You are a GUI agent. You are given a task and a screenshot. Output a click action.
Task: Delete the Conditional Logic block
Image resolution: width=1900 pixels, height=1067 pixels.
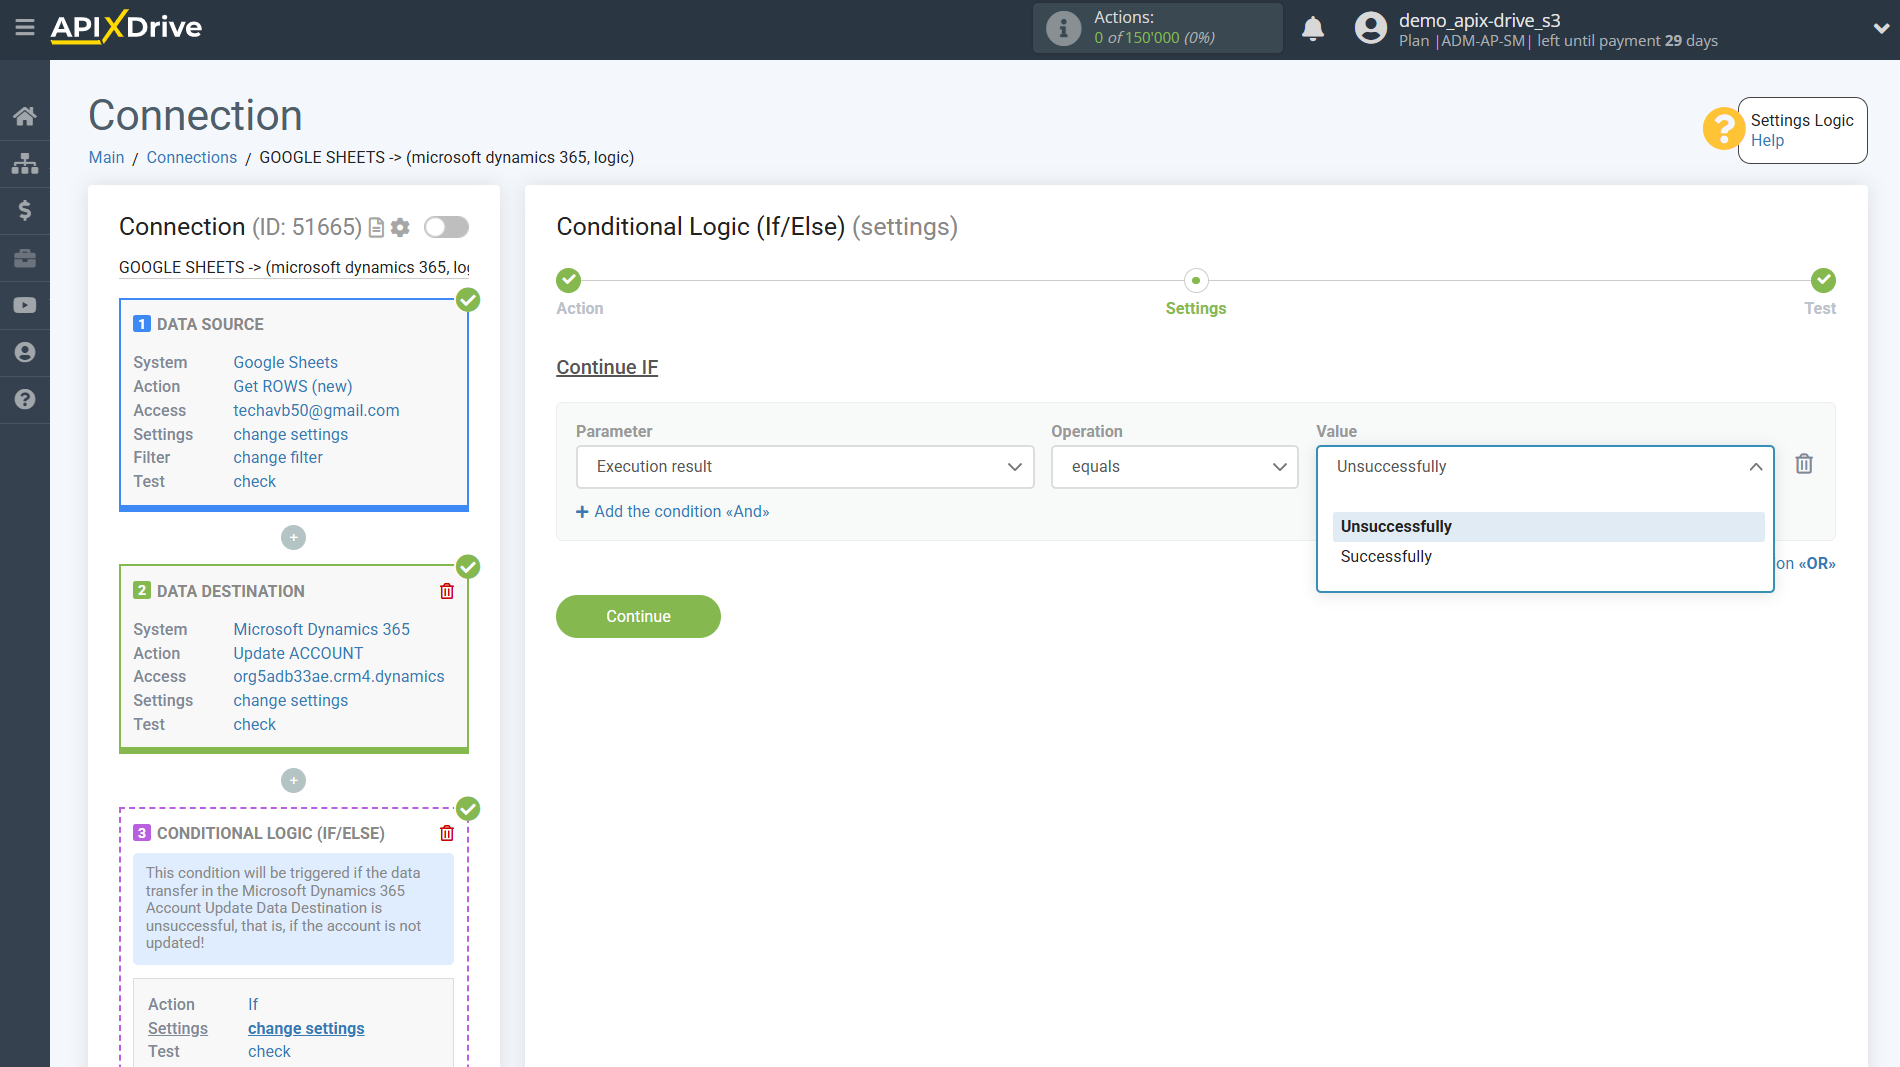coord(447,833)
